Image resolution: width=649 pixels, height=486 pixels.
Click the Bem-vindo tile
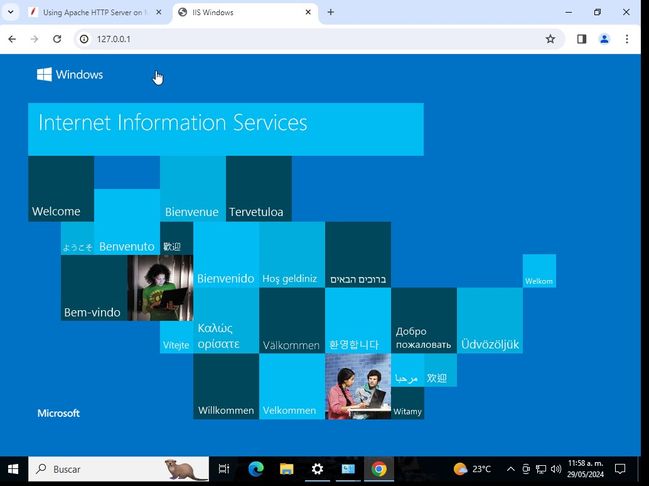click(x=94, y=288)
